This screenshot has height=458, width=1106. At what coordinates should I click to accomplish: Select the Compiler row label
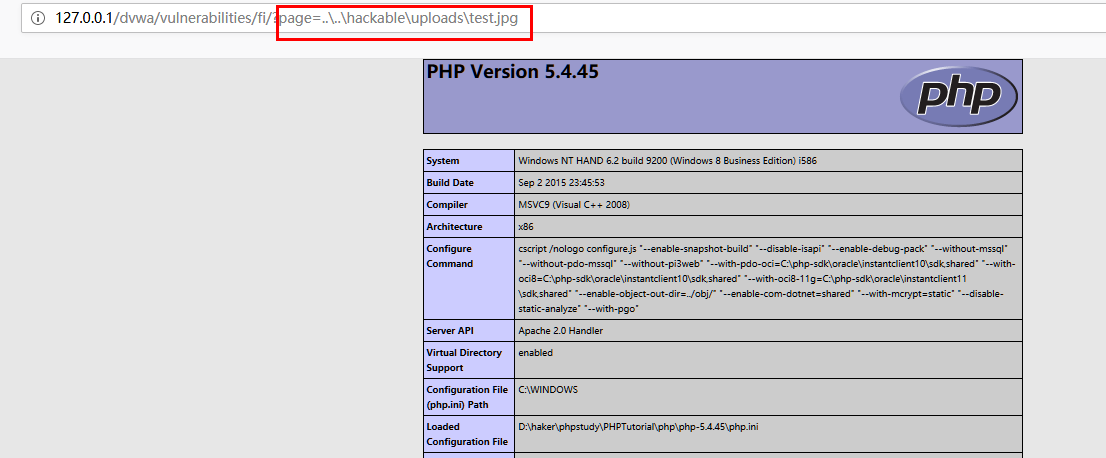tap(447, 205)
